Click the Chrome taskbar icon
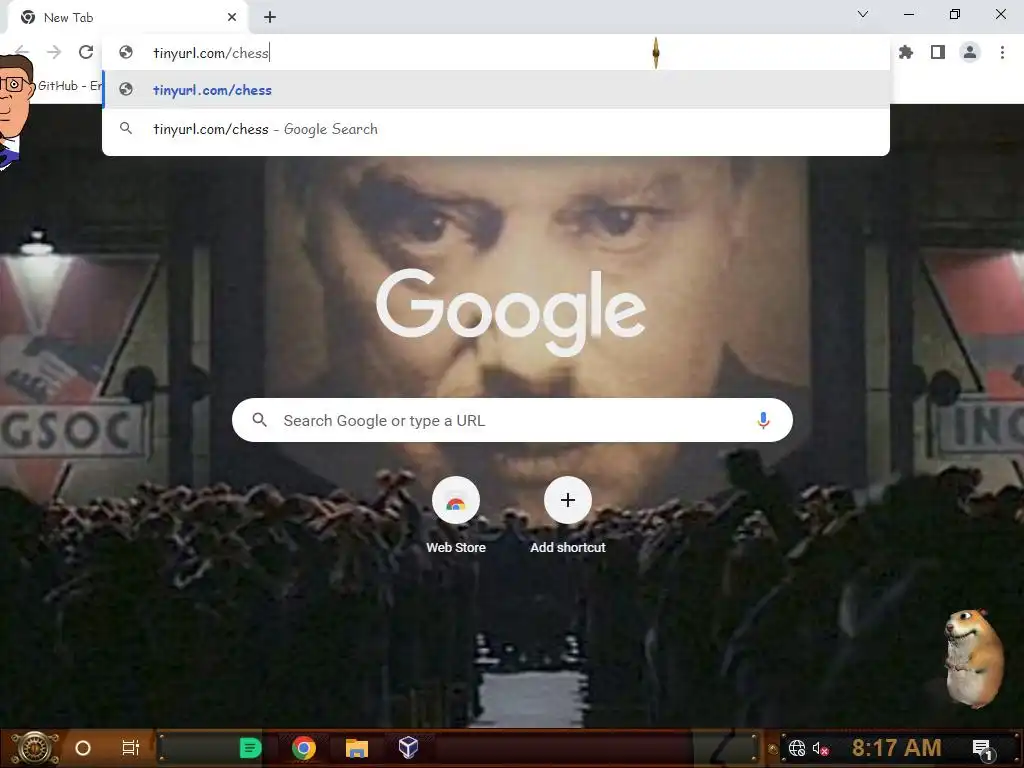The height and width of the screenshot is (768, 1024). pos(304,748)
